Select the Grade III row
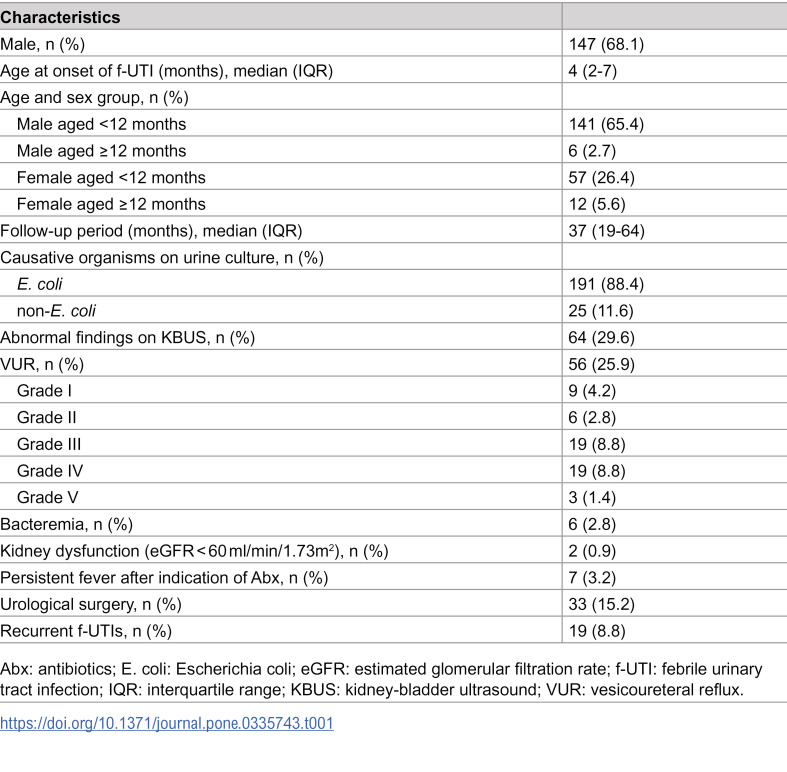This screenshot has height=772, width=787. (394, 444)
